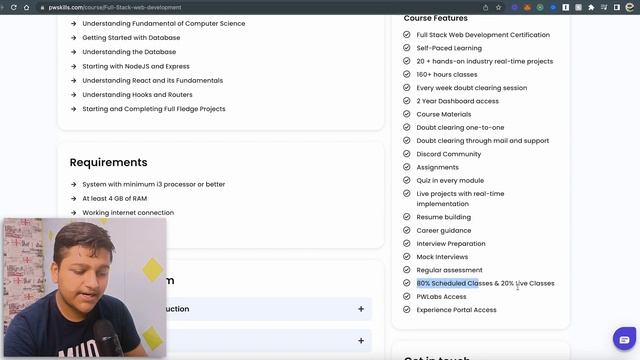Click 'Starting and Completing Full Fledge Projects'
The height and width of the screenshot is (360, 640).
[x=154, y=109]
